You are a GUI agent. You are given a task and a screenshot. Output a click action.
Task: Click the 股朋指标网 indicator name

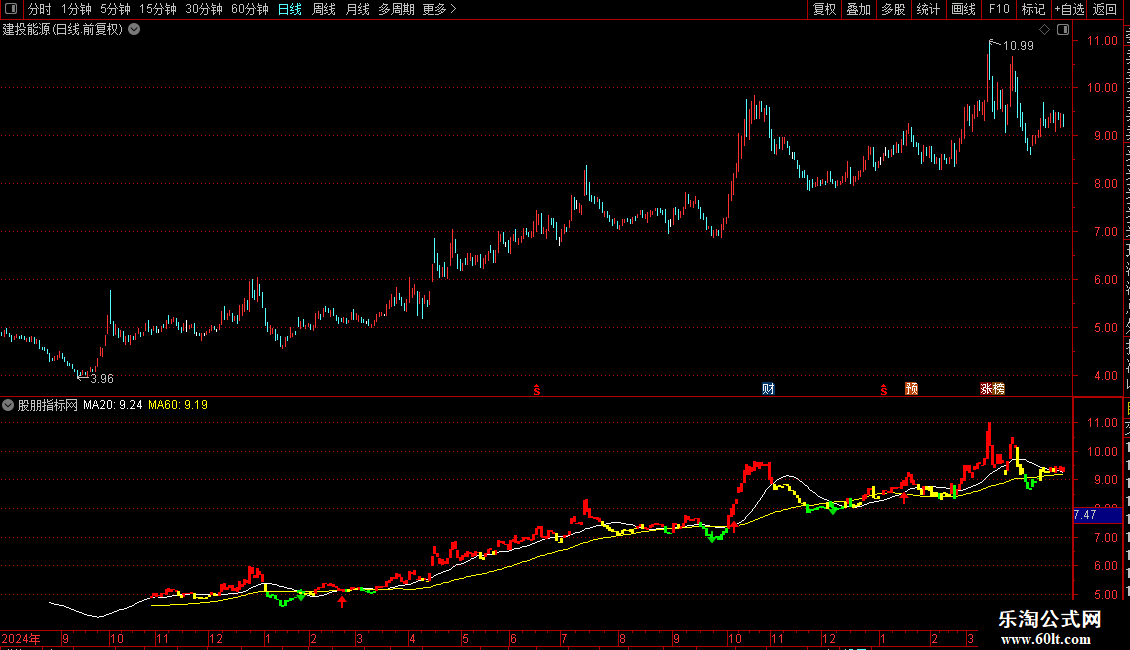48,405
